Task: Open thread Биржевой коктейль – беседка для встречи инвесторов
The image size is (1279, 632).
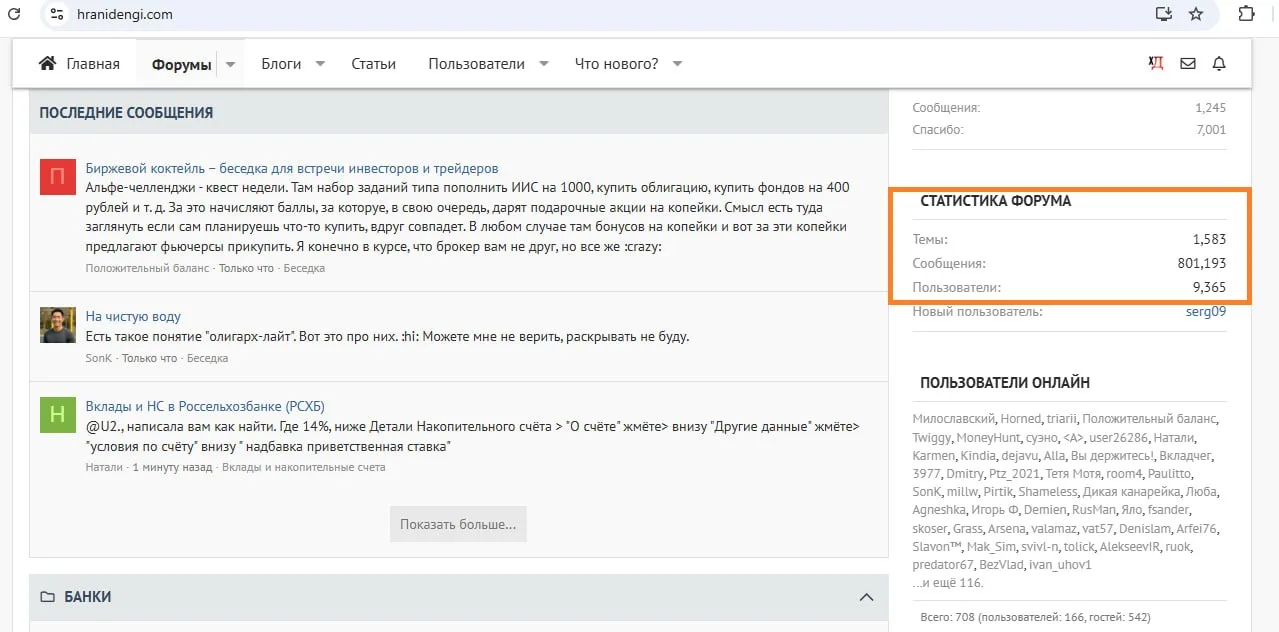Action: click(292, 168)
